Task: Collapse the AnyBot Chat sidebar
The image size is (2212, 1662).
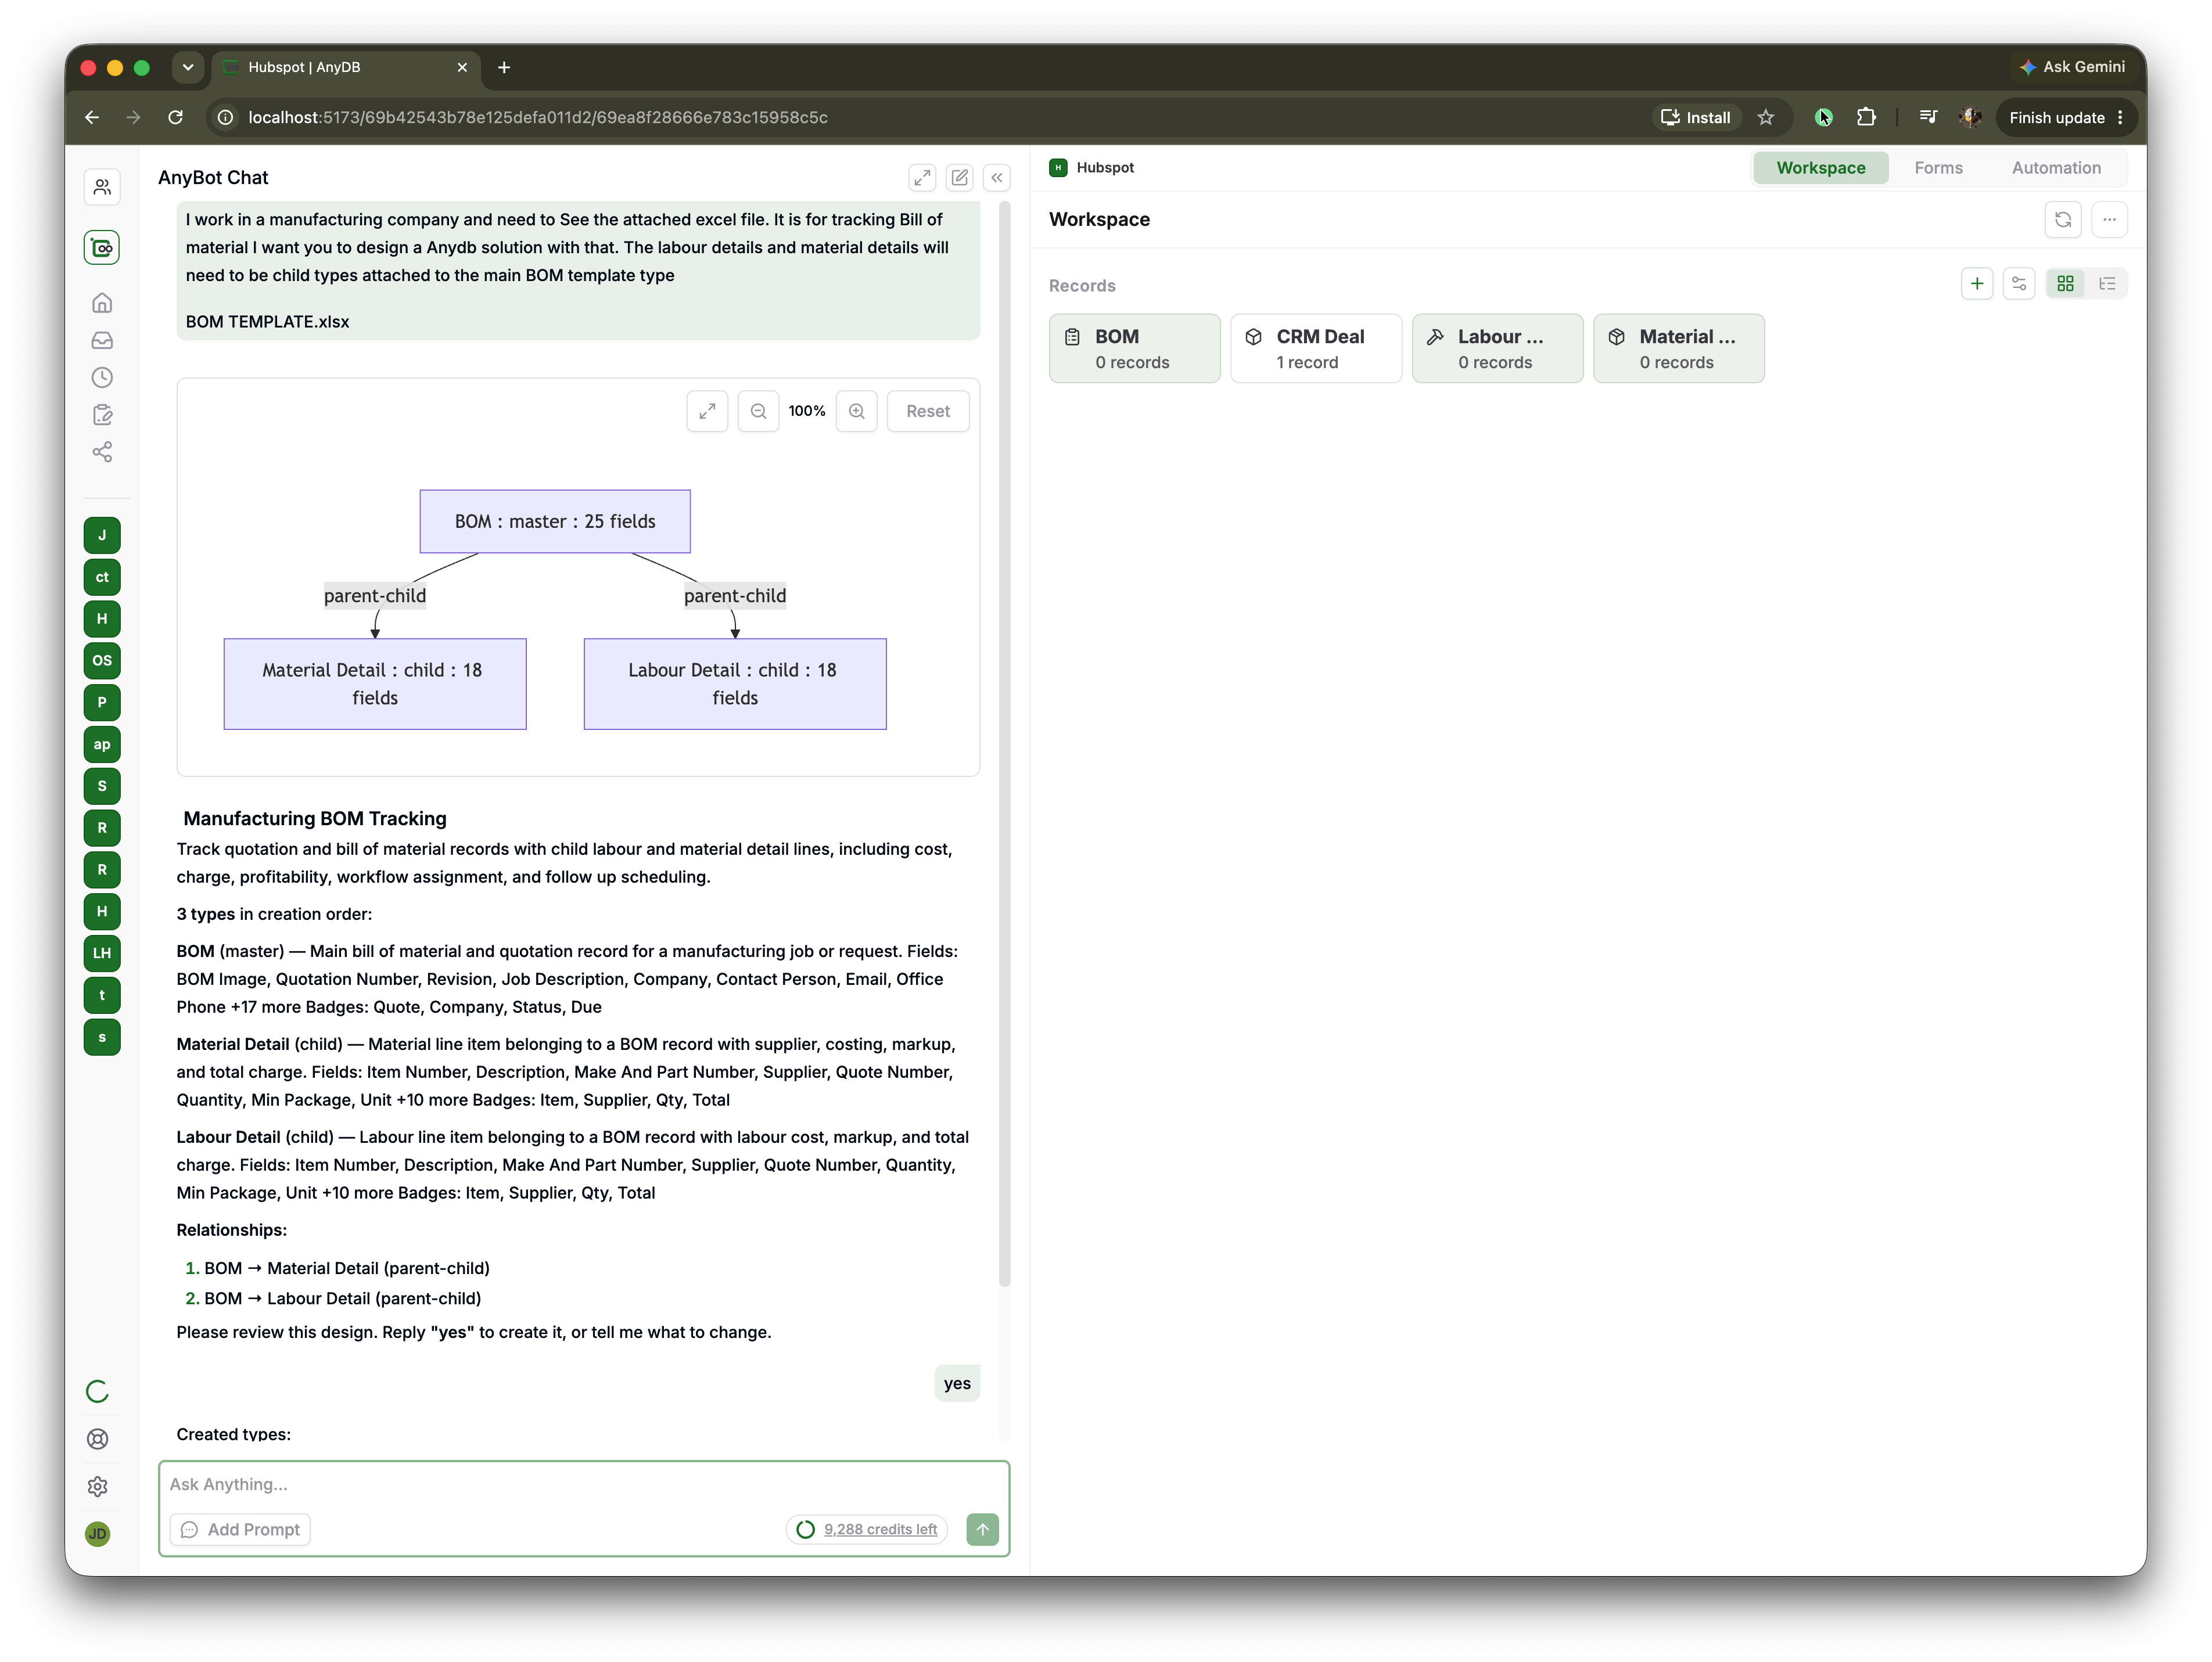Action: coord(997,178)
